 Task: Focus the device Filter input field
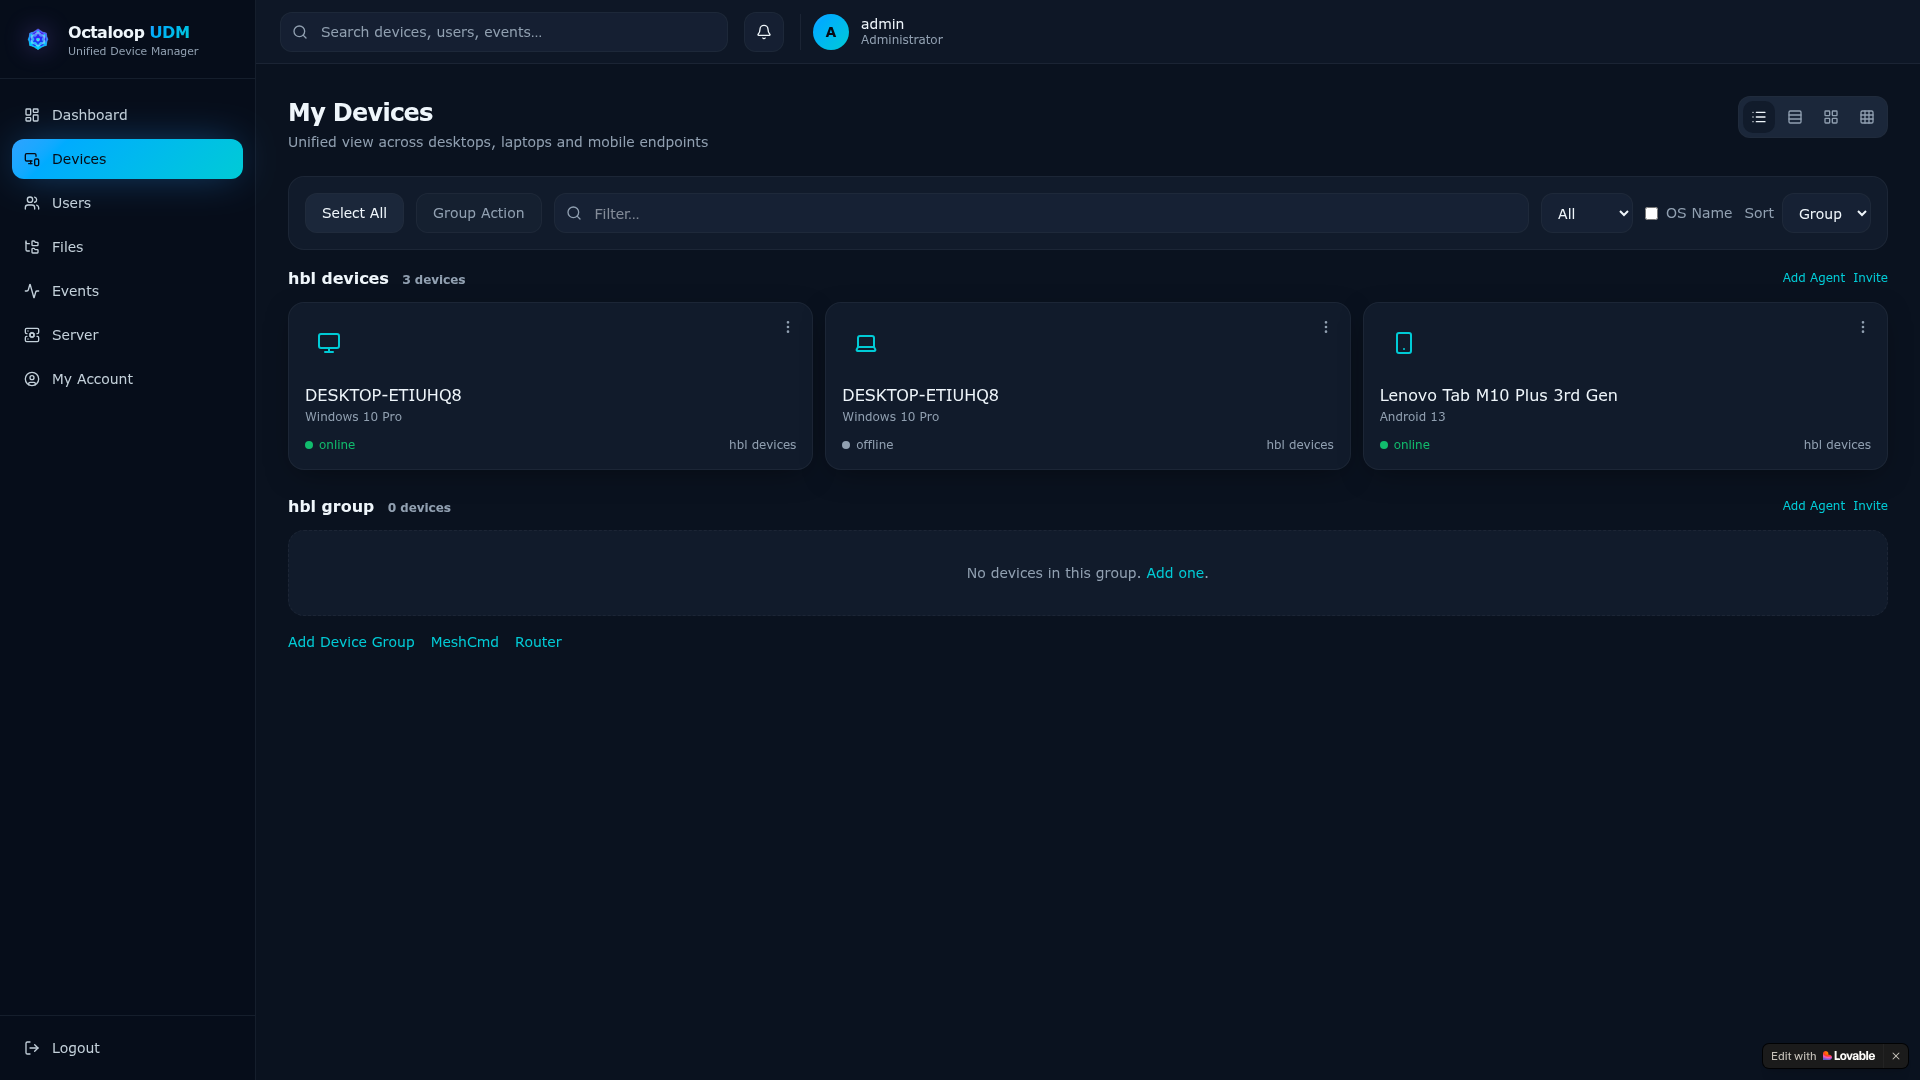(x=1041, y=213)
